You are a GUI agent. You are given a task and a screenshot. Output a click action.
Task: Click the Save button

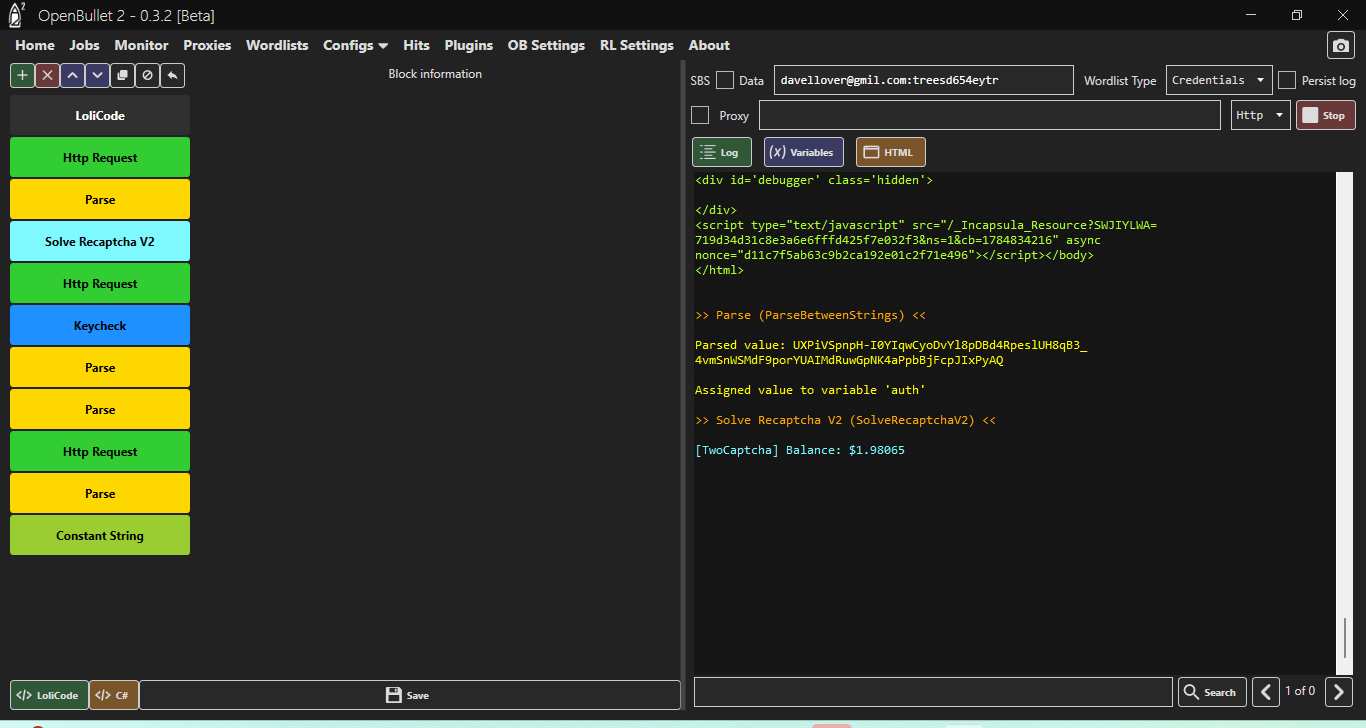(x=409, y=695)
